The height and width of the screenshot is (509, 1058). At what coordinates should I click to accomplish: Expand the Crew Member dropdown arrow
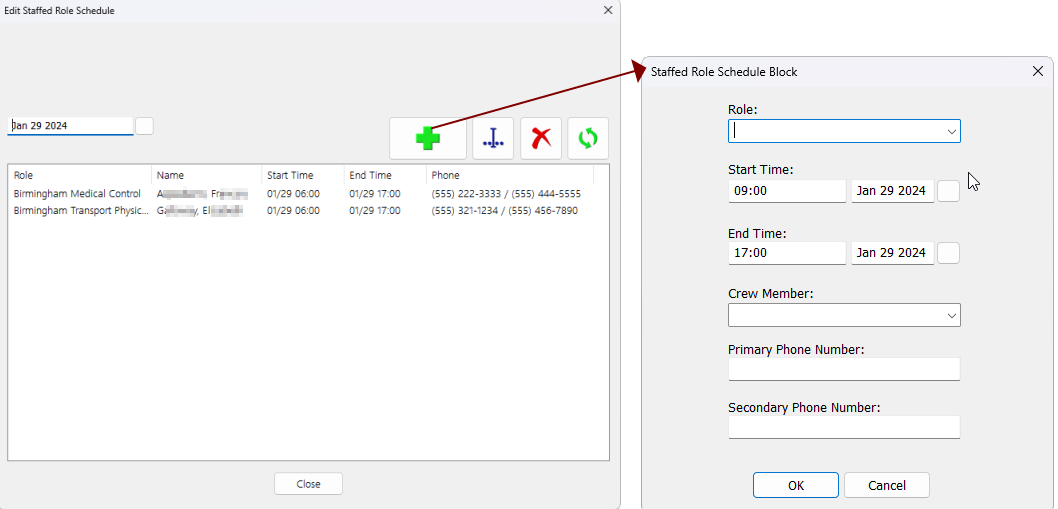[951, 315]
